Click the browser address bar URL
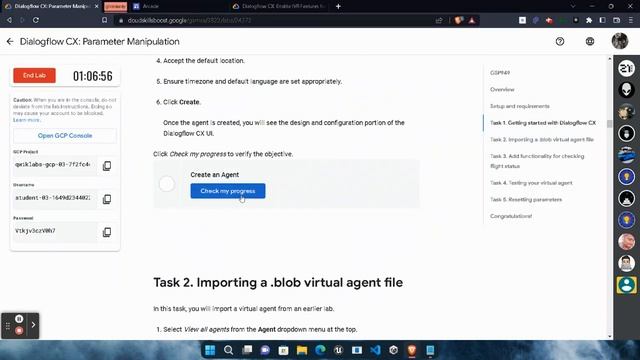This screenshot has height=360, width=640. [x=189, y=20]
